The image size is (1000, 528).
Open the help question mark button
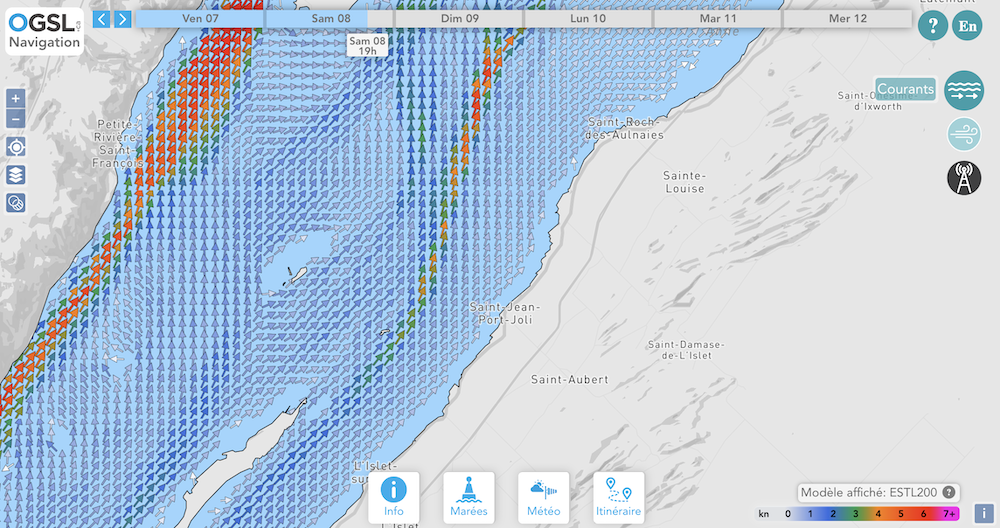(x=932, y=25)
